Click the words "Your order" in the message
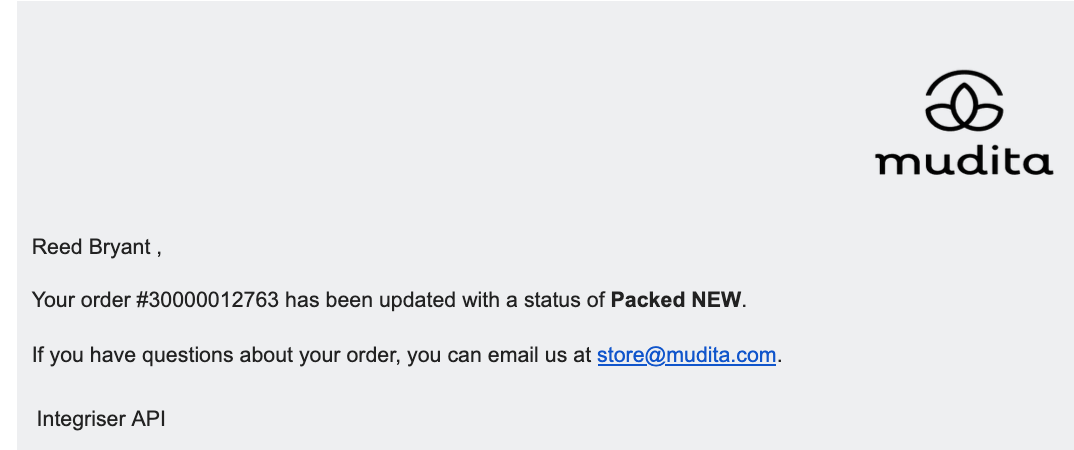The image size is (1074, 450). point(81,300)
